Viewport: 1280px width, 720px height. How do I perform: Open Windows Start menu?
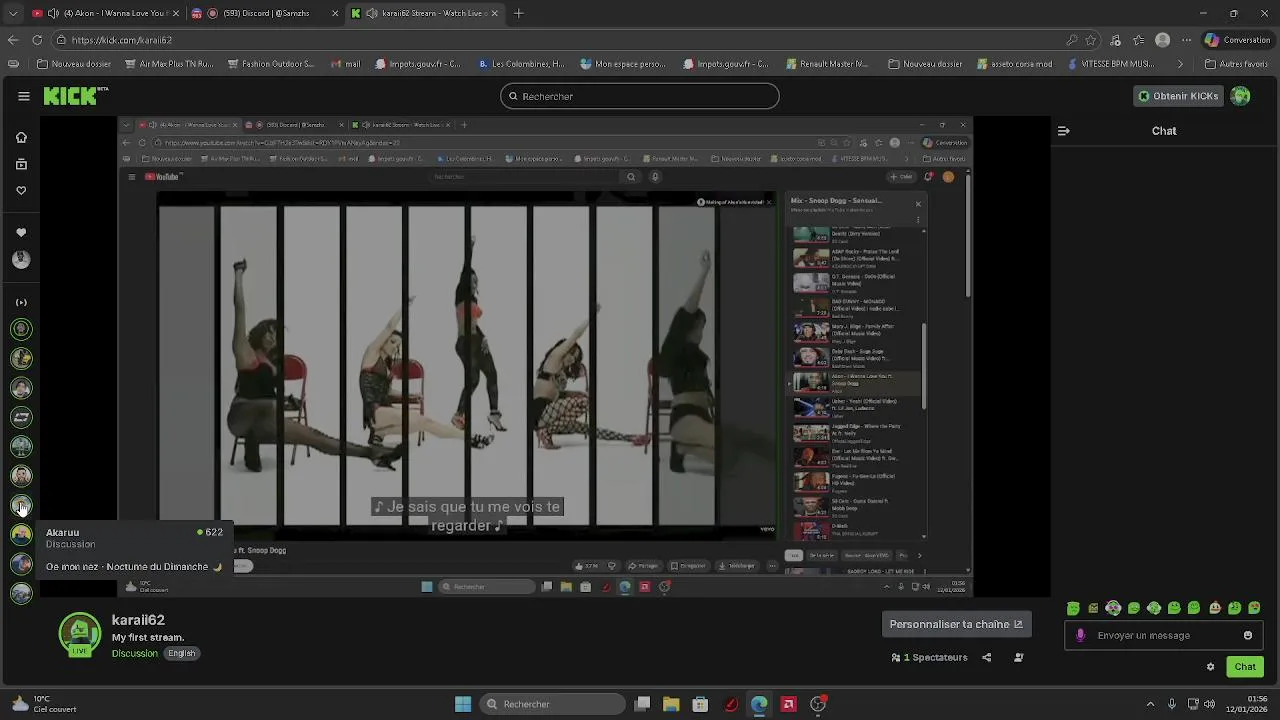pos(463,704)
